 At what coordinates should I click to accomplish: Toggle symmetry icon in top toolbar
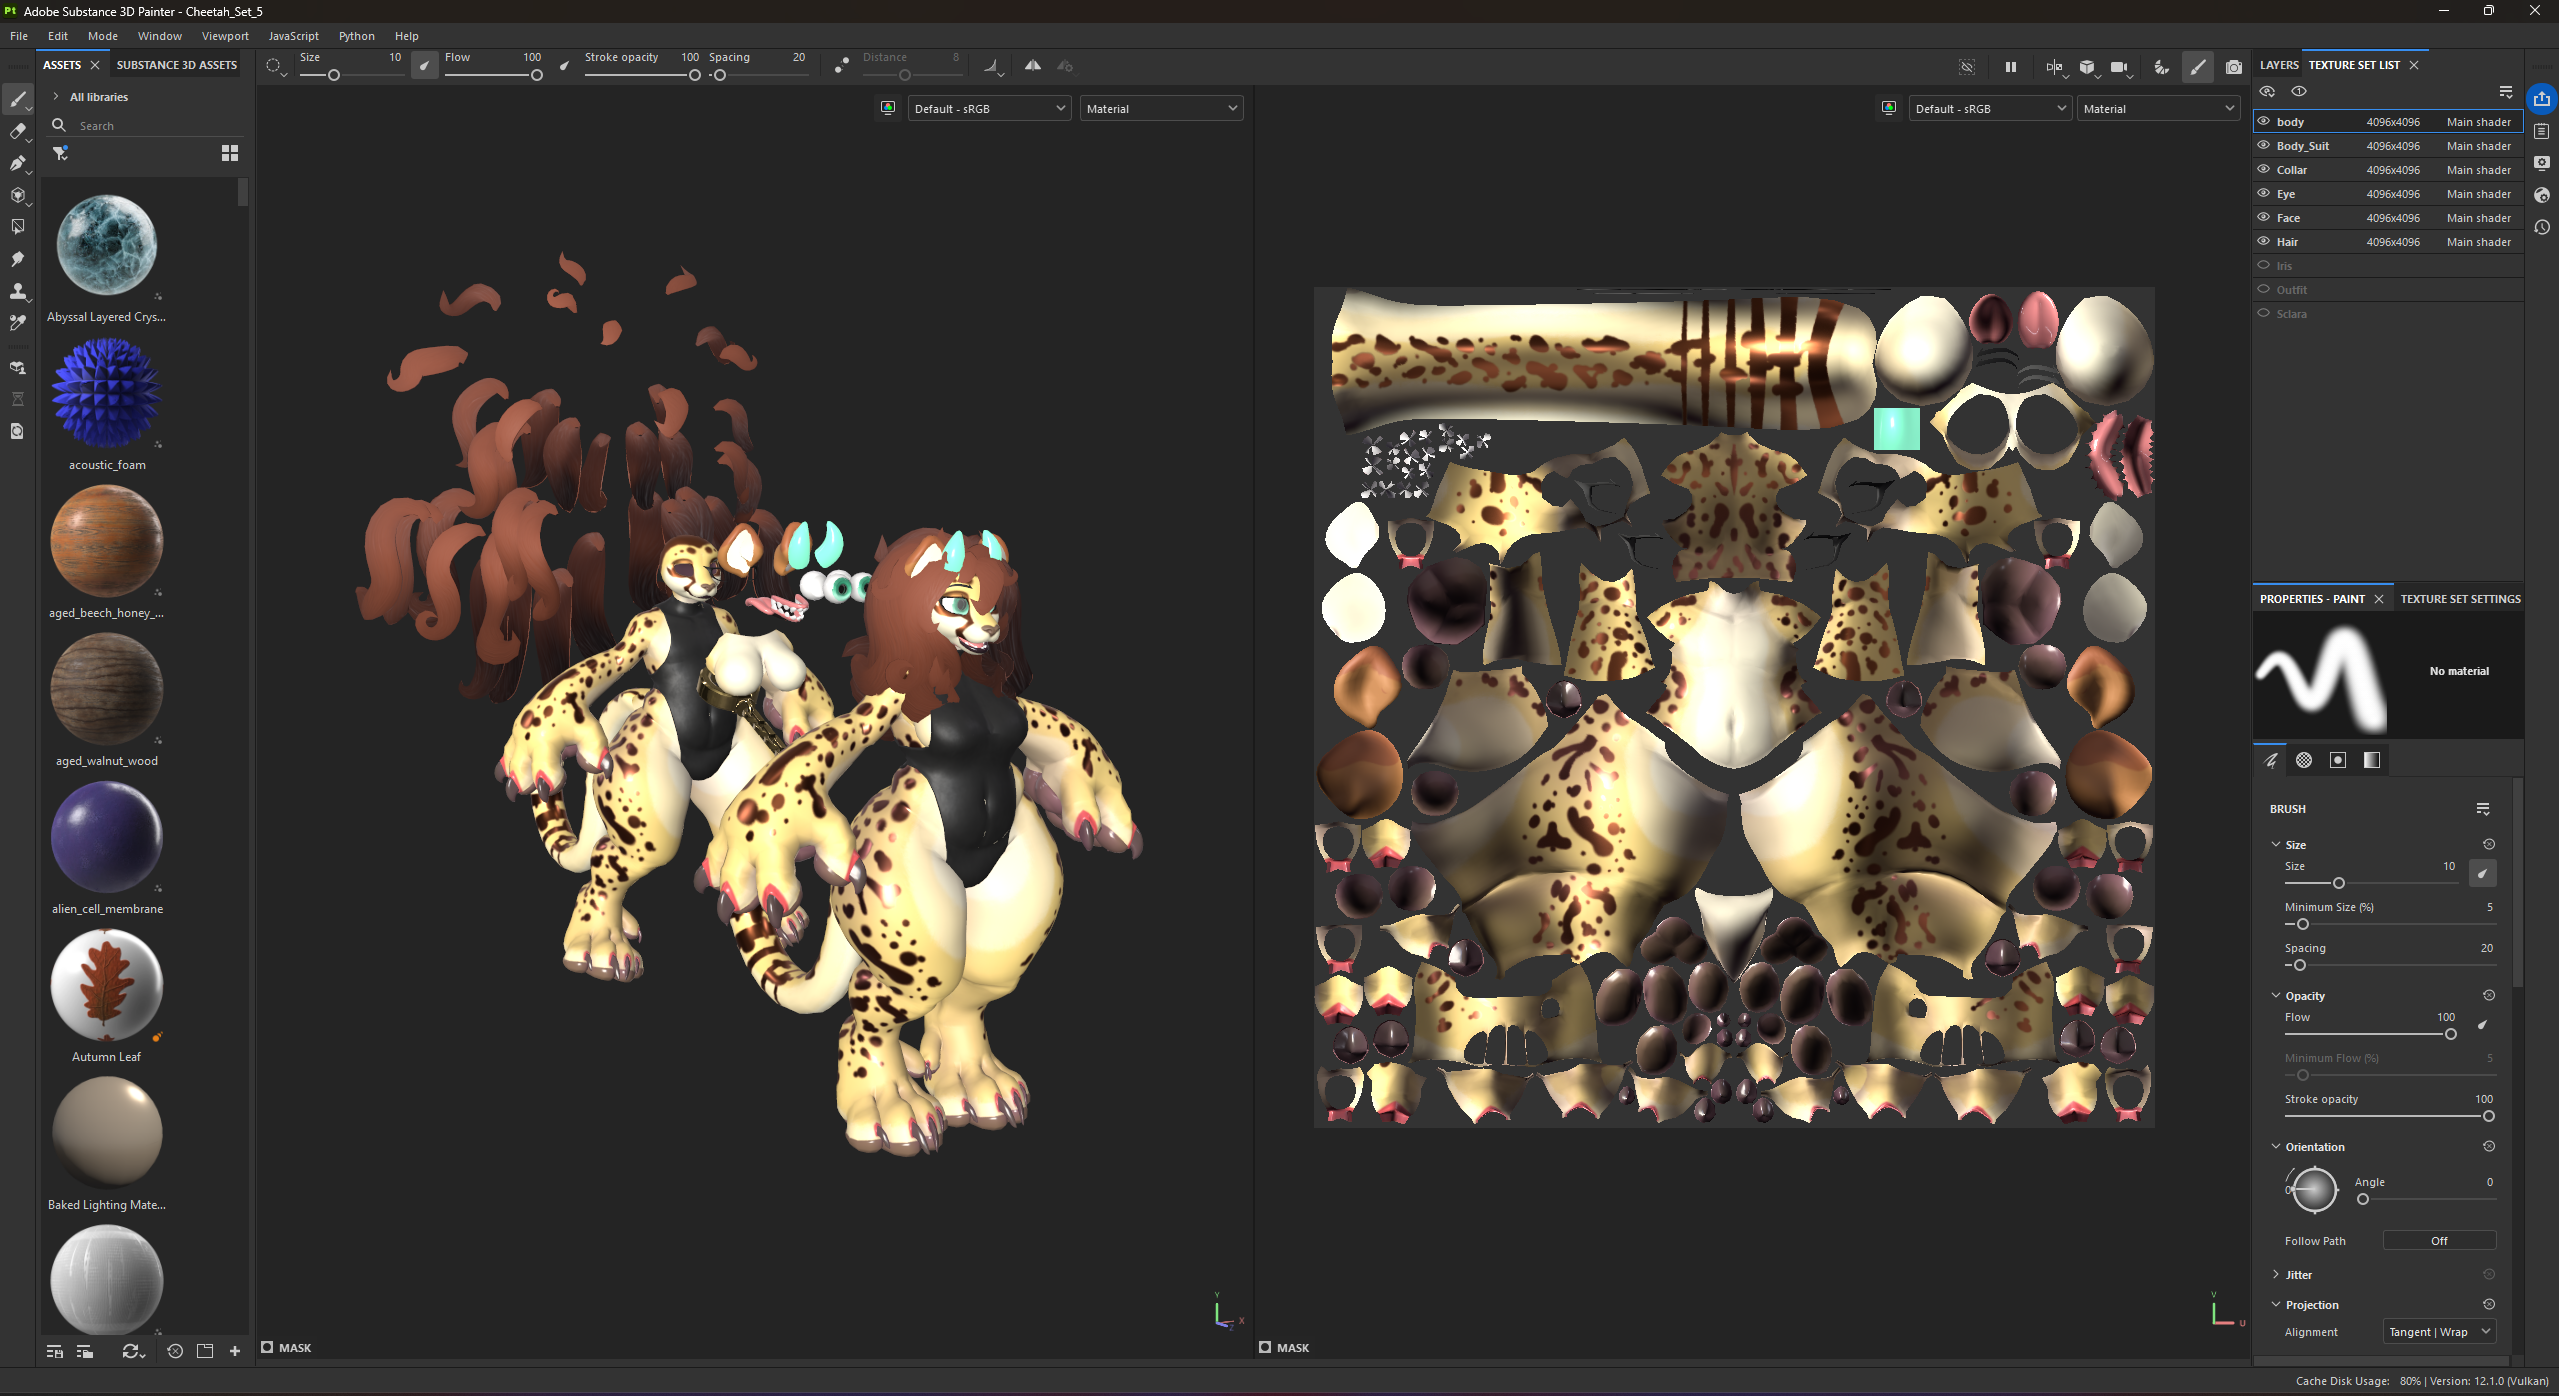(1033, 66)
